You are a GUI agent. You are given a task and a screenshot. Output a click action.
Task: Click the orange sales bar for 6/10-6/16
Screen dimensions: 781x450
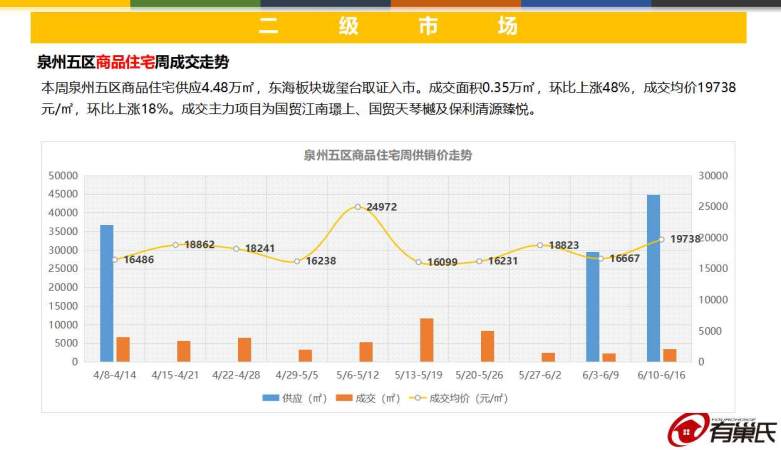(x=670, y=355)
